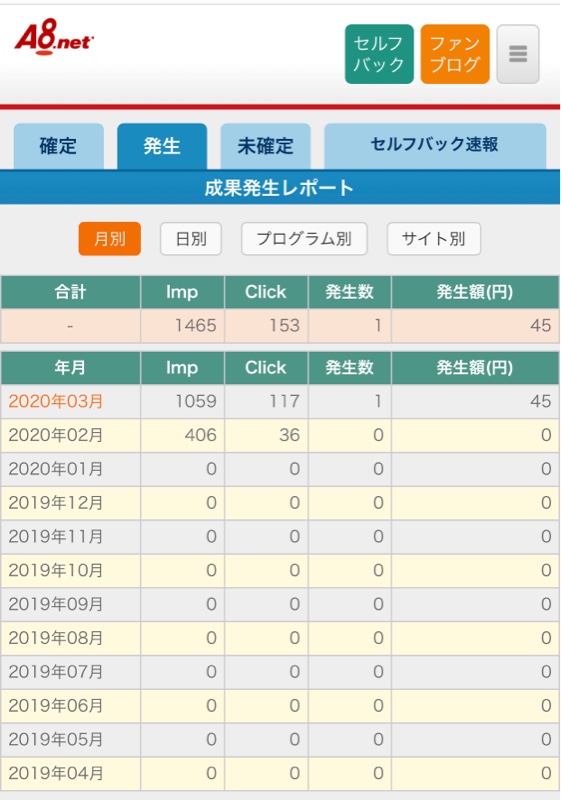Viewport: 561px width, 800px height.
Task: Switch to プログラム別 report view
Action: (304, 239)
